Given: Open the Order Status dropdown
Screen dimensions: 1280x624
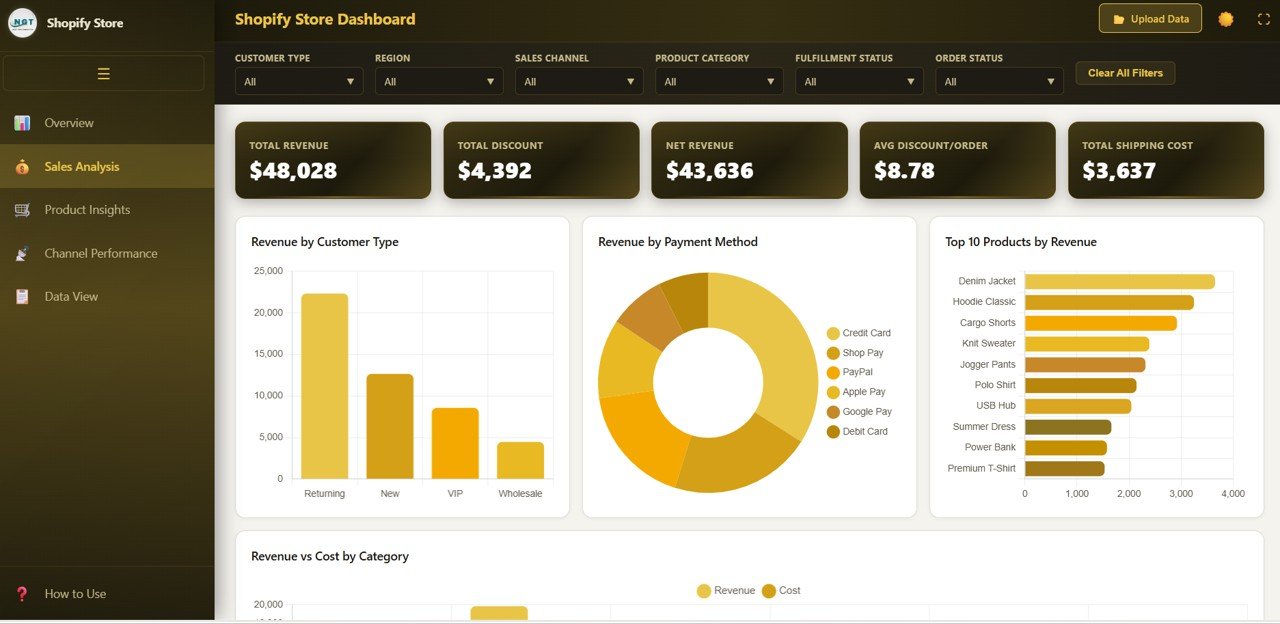Looking at the screenshot, I should click(998, 81).
